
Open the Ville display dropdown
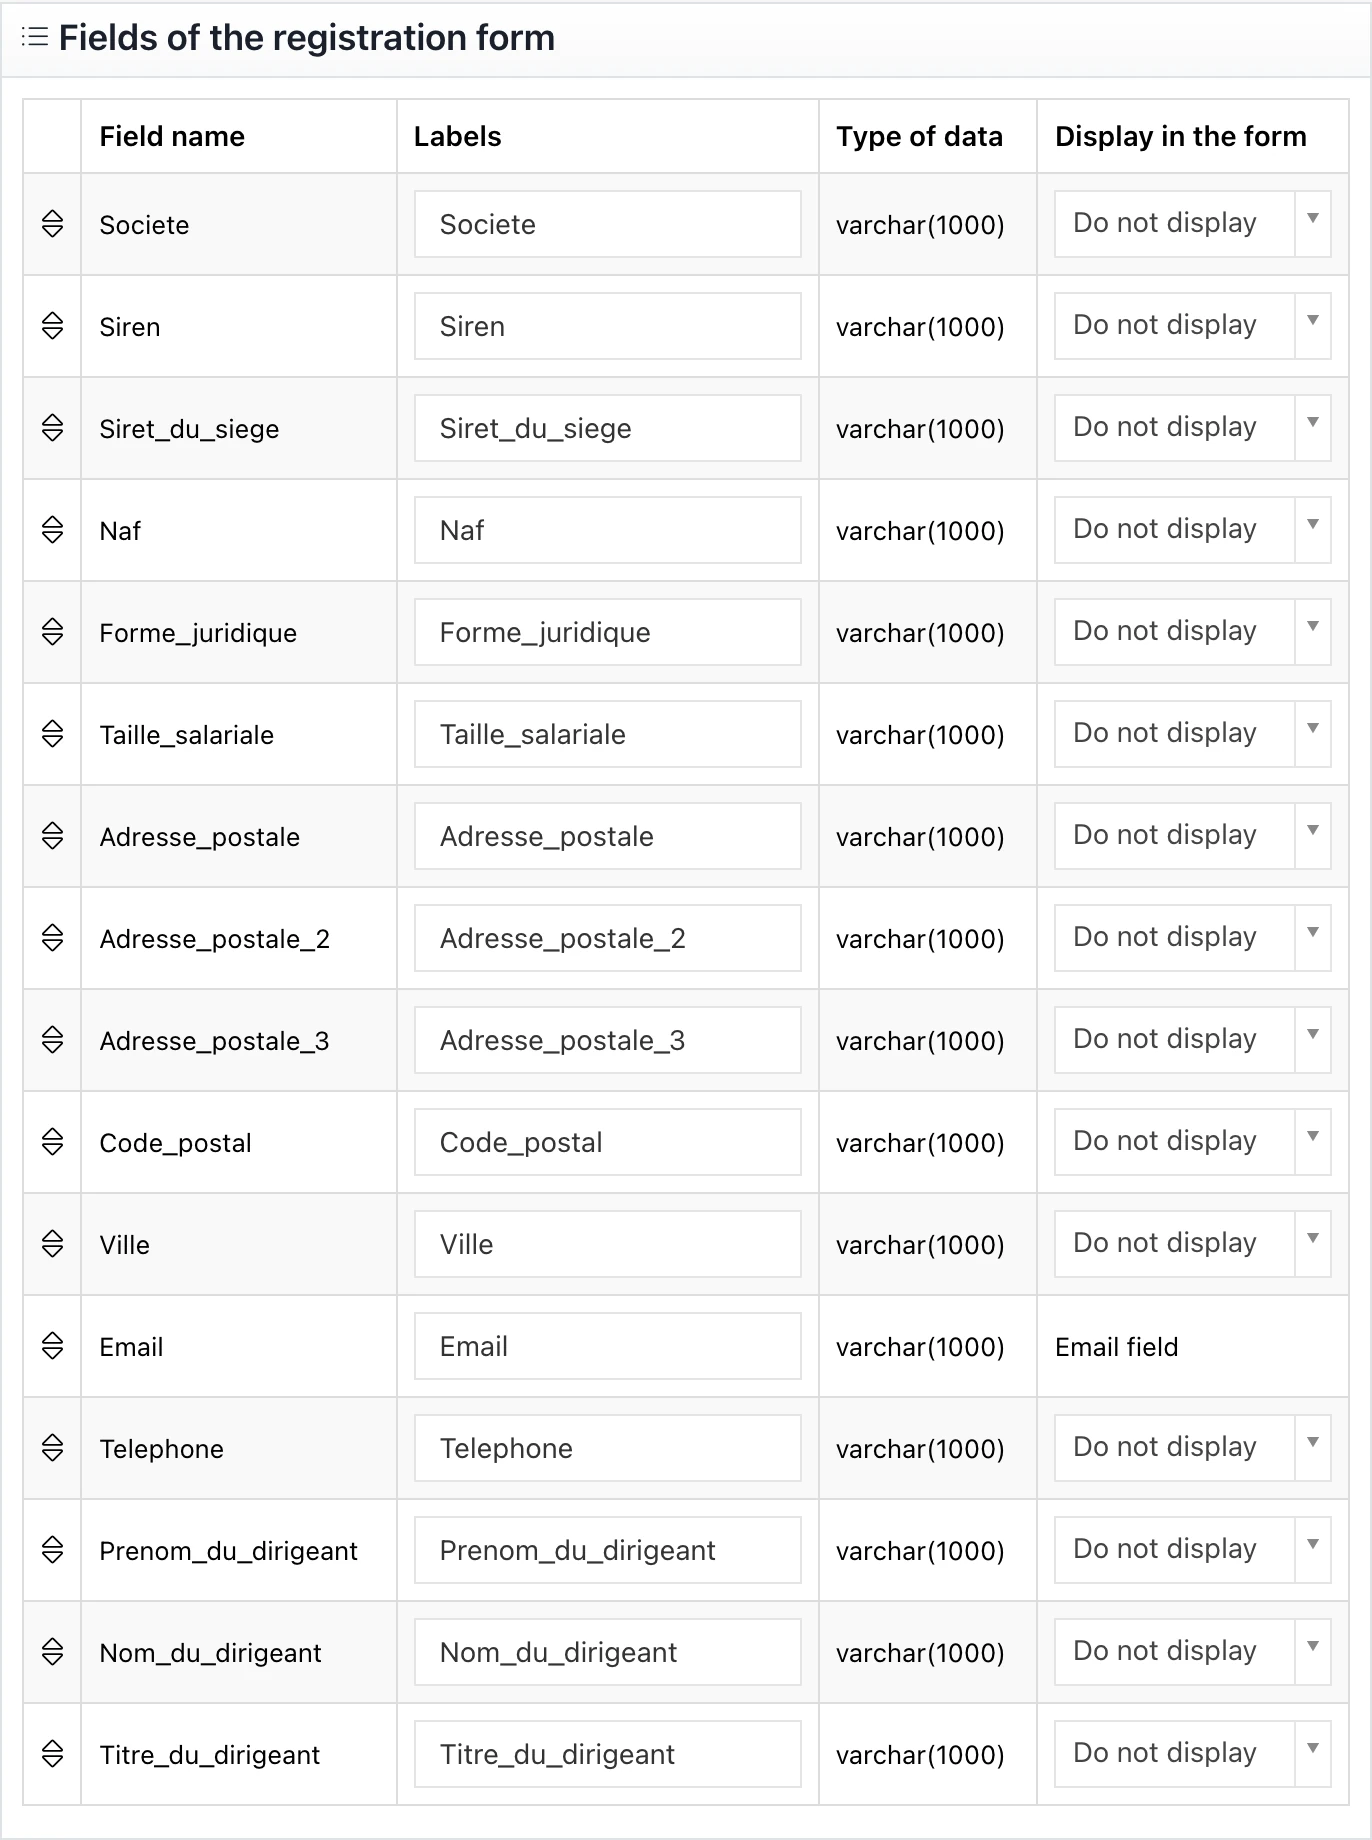tap(1192, 1244)
